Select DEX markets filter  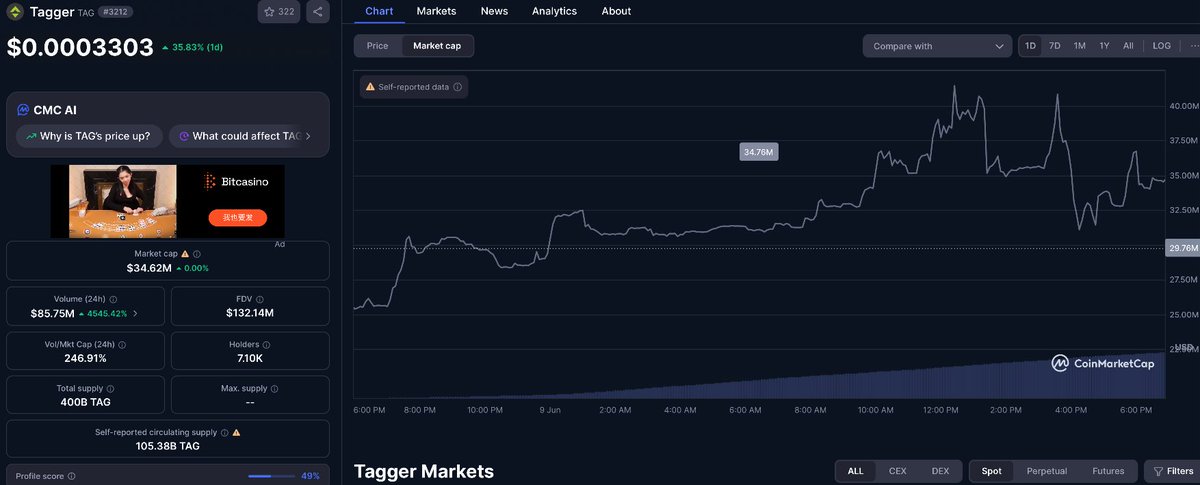[940, 471]
